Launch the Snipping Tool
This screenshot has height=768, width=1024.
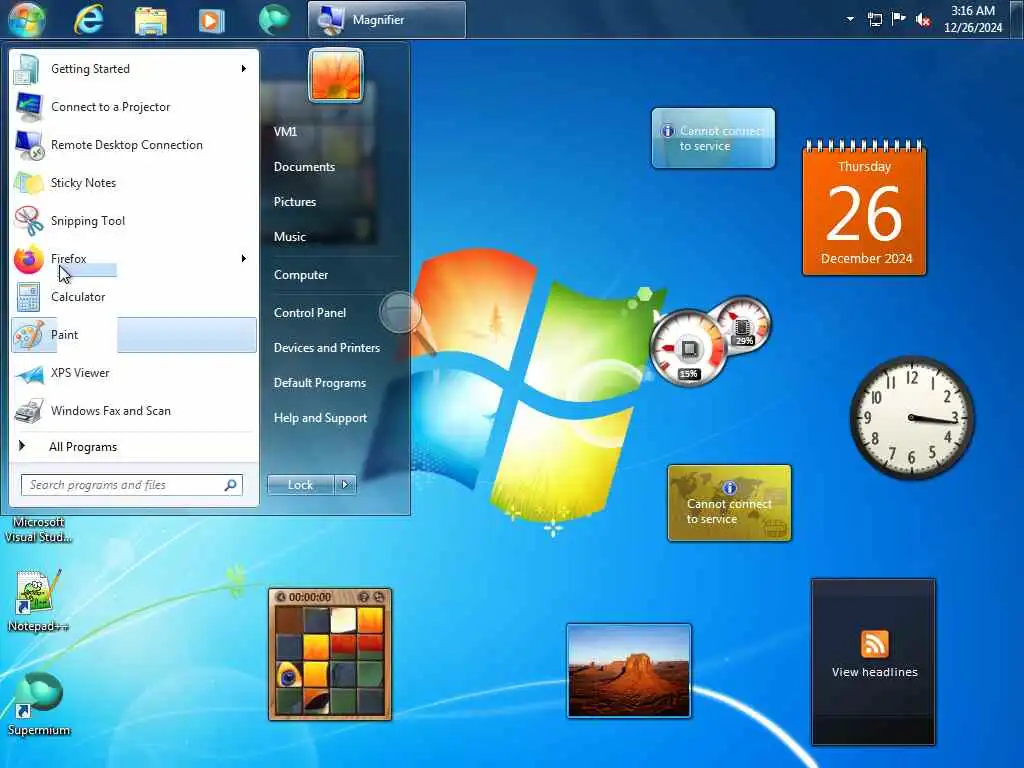click(x=134, y=221)
